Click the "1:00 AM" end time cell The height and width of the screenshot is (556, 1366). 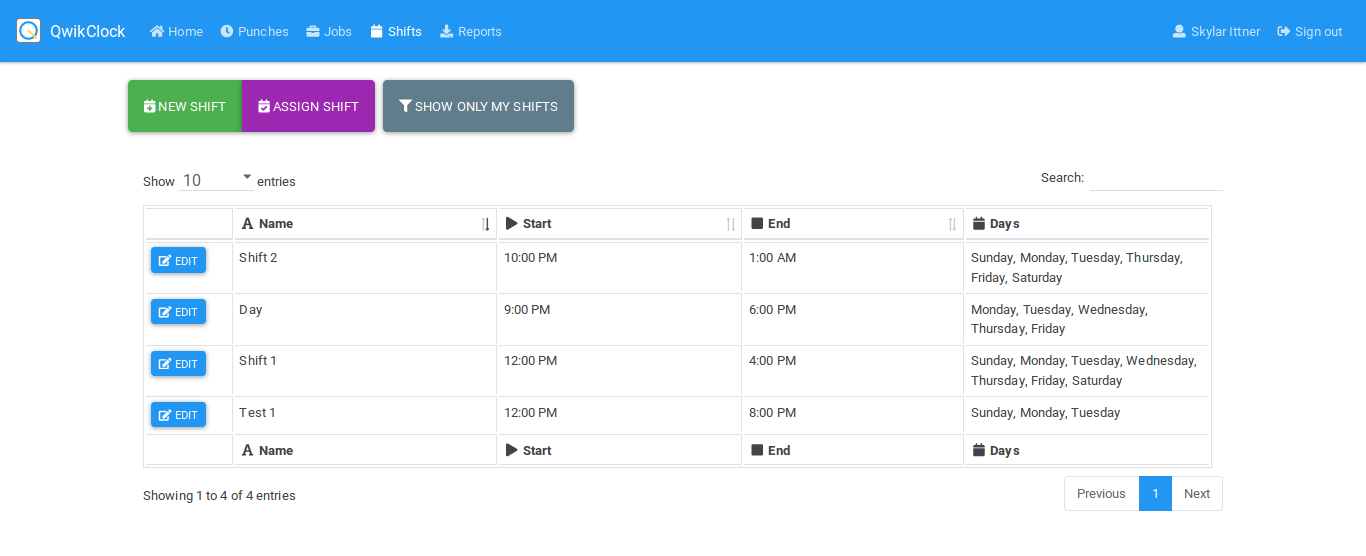coord(853,267)
